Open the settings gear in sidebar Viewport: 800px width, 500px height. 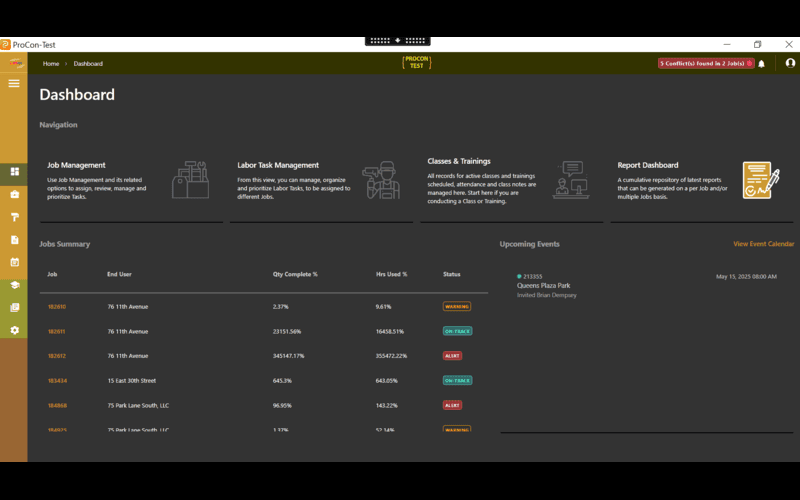pos(14,330)
